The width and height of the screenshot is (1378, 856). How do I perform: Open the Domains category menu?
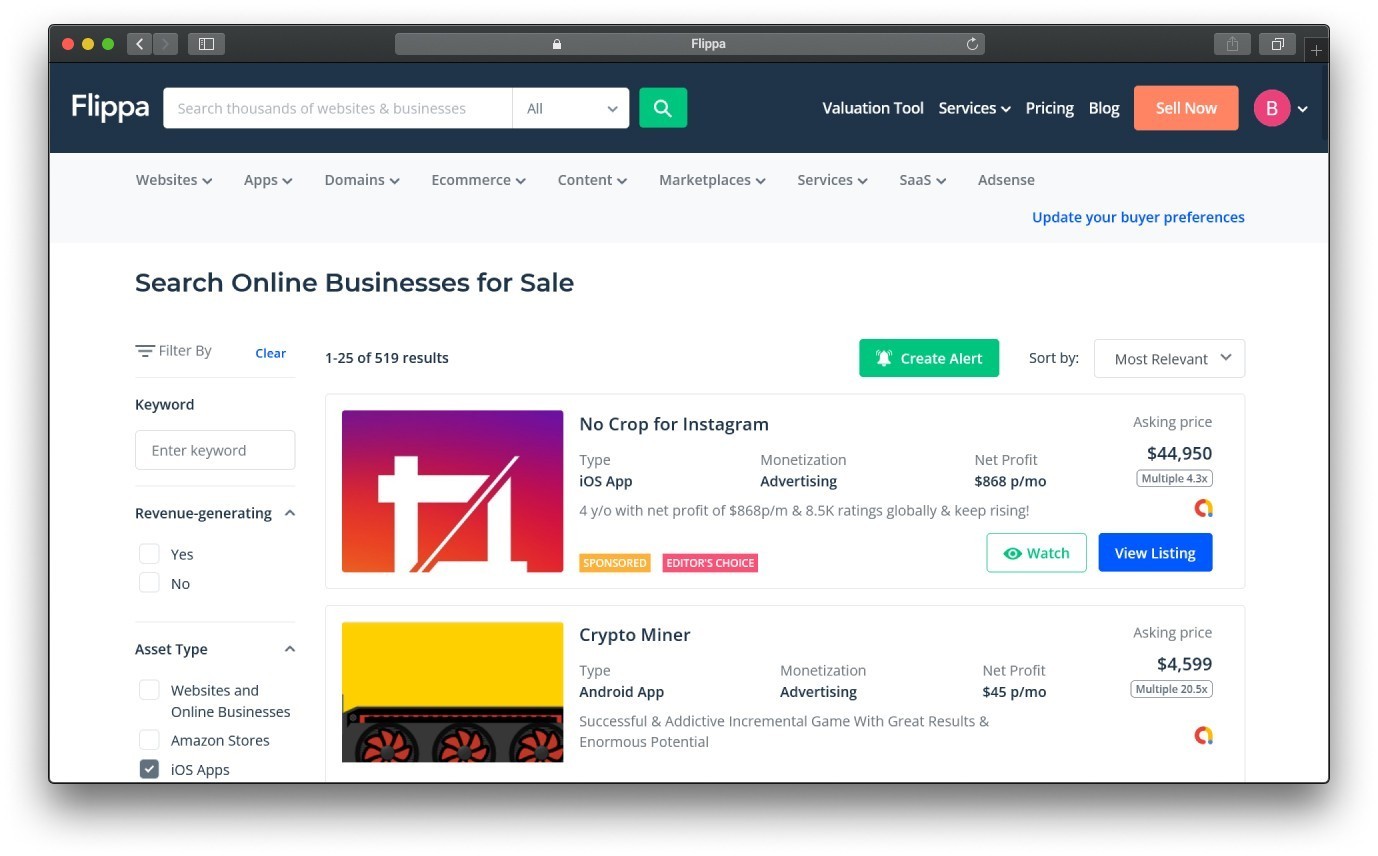tap(362, 180)
